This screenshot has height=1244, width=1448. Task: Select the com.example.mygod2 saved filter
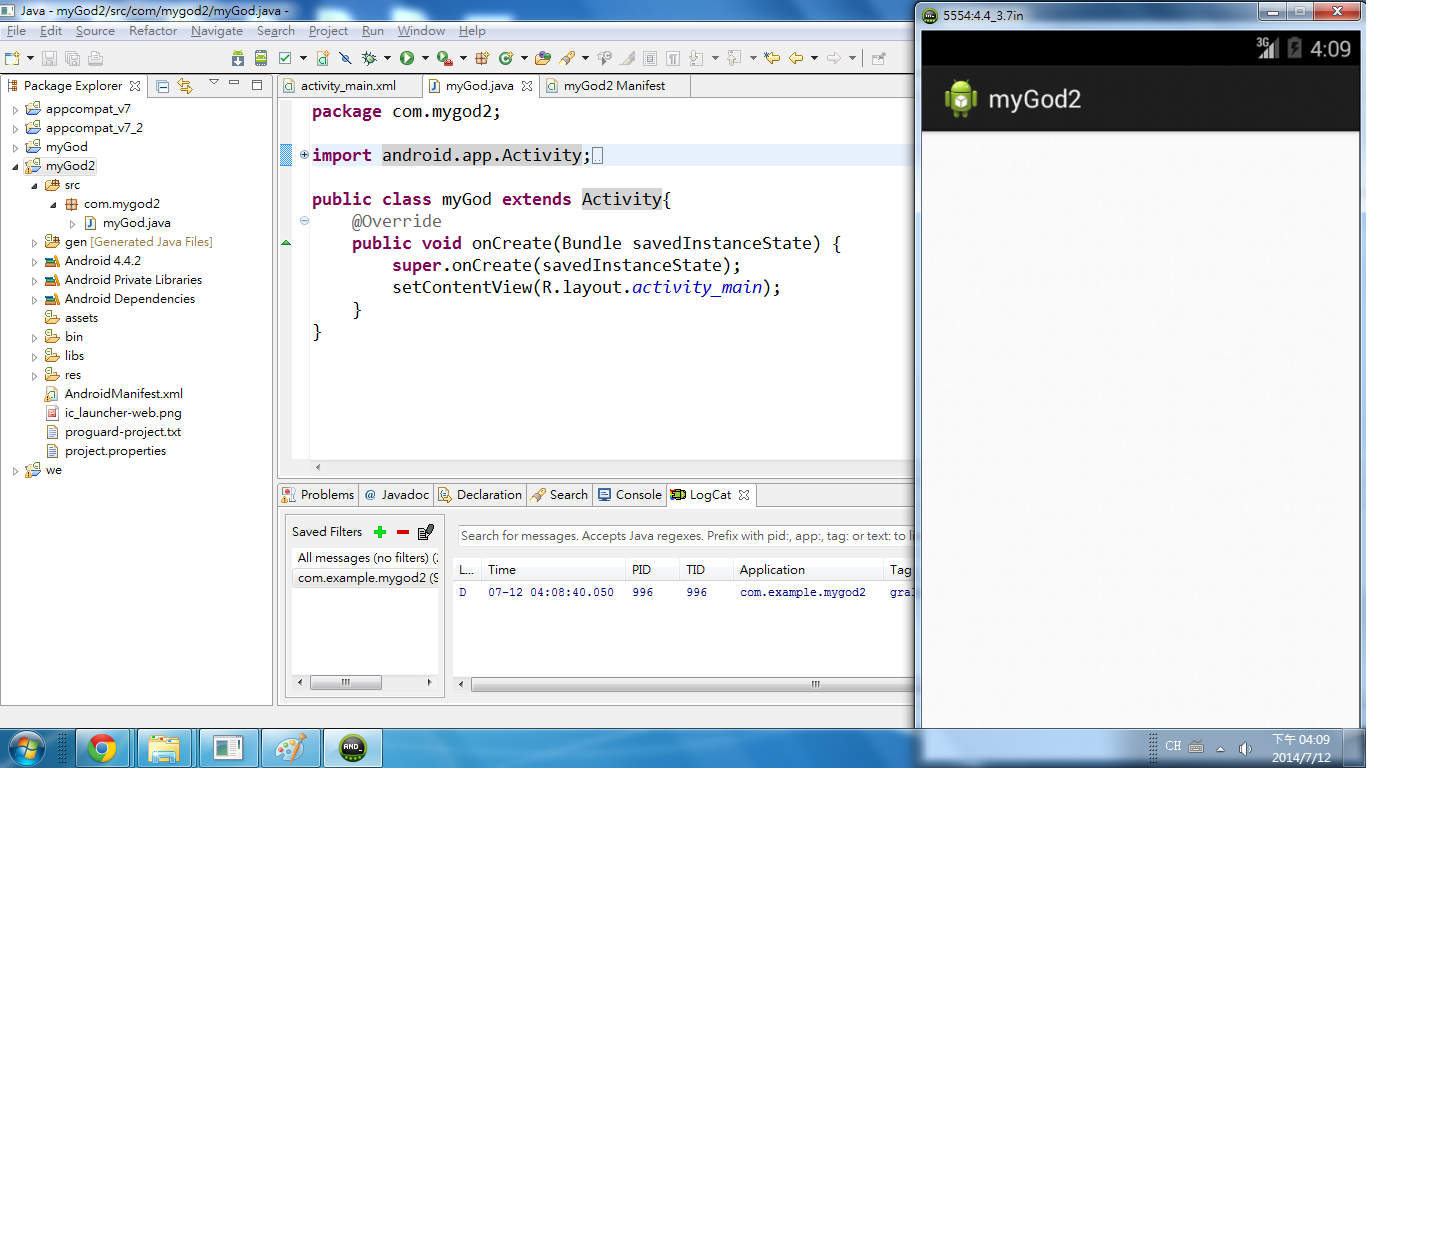pos(366,578)
